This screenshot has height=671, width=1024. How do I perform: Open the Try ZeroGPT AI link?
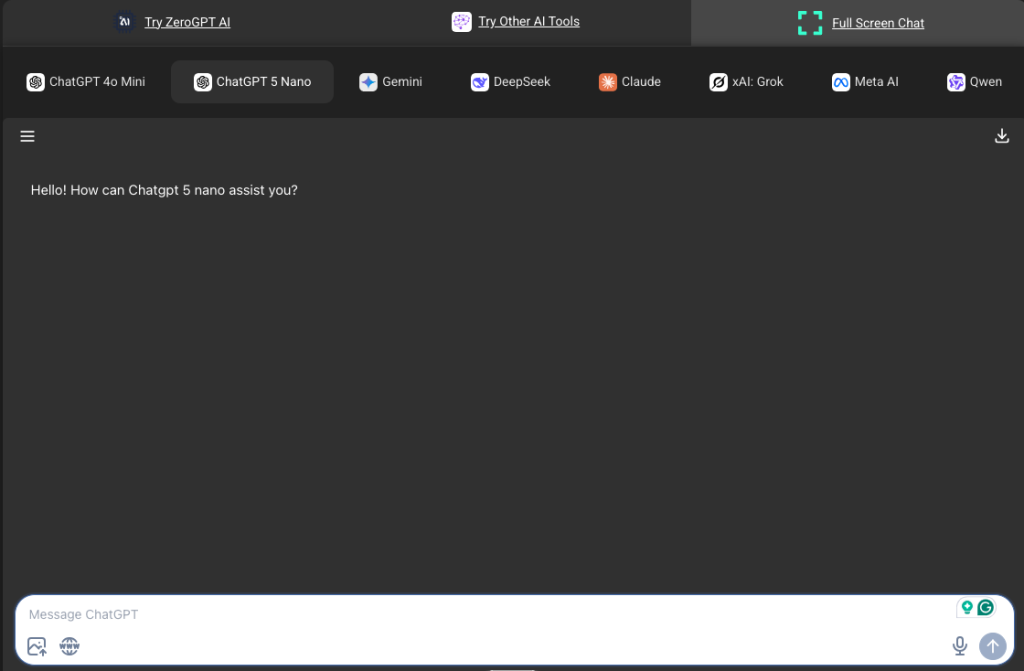187,22
